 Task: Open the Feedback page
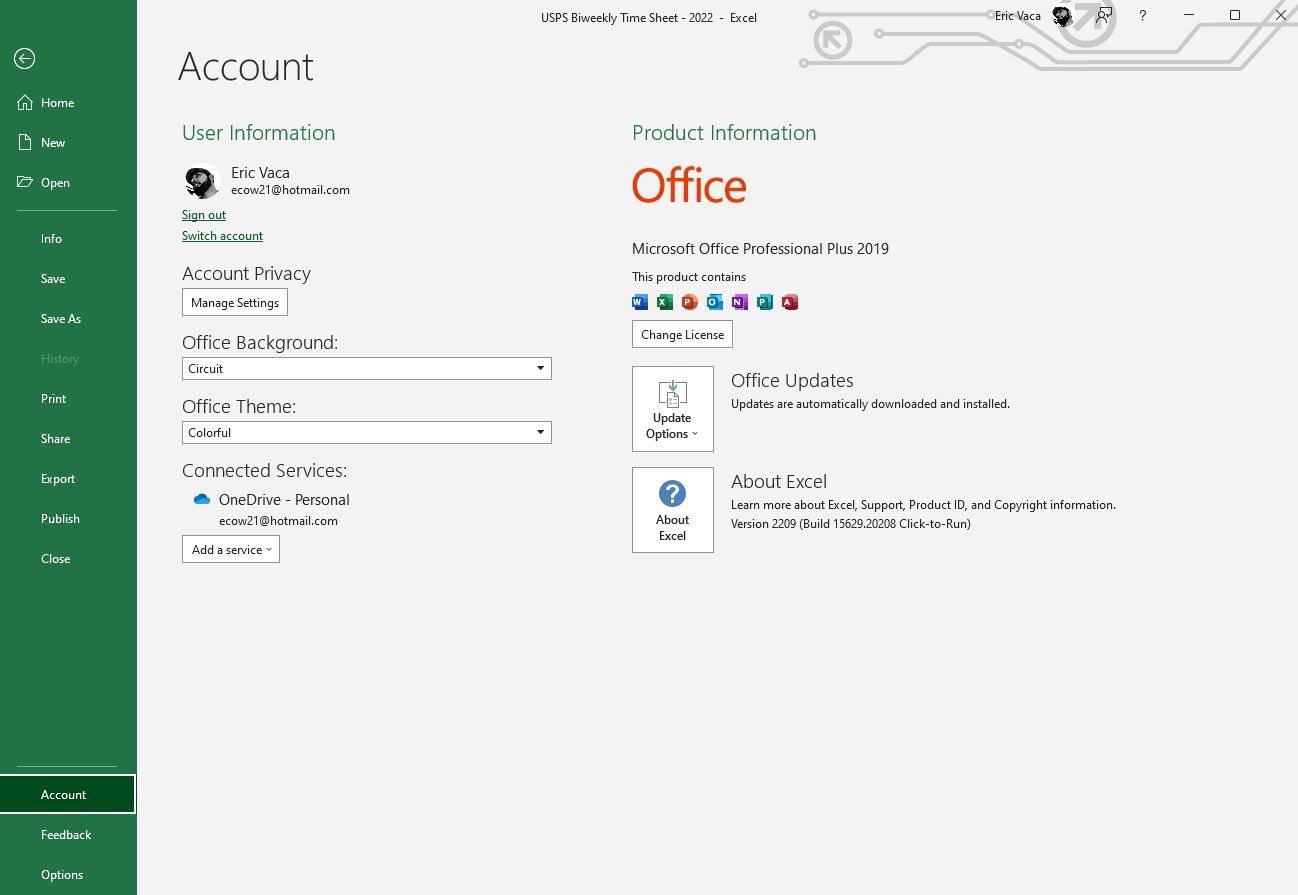click(x=68, y=835)
